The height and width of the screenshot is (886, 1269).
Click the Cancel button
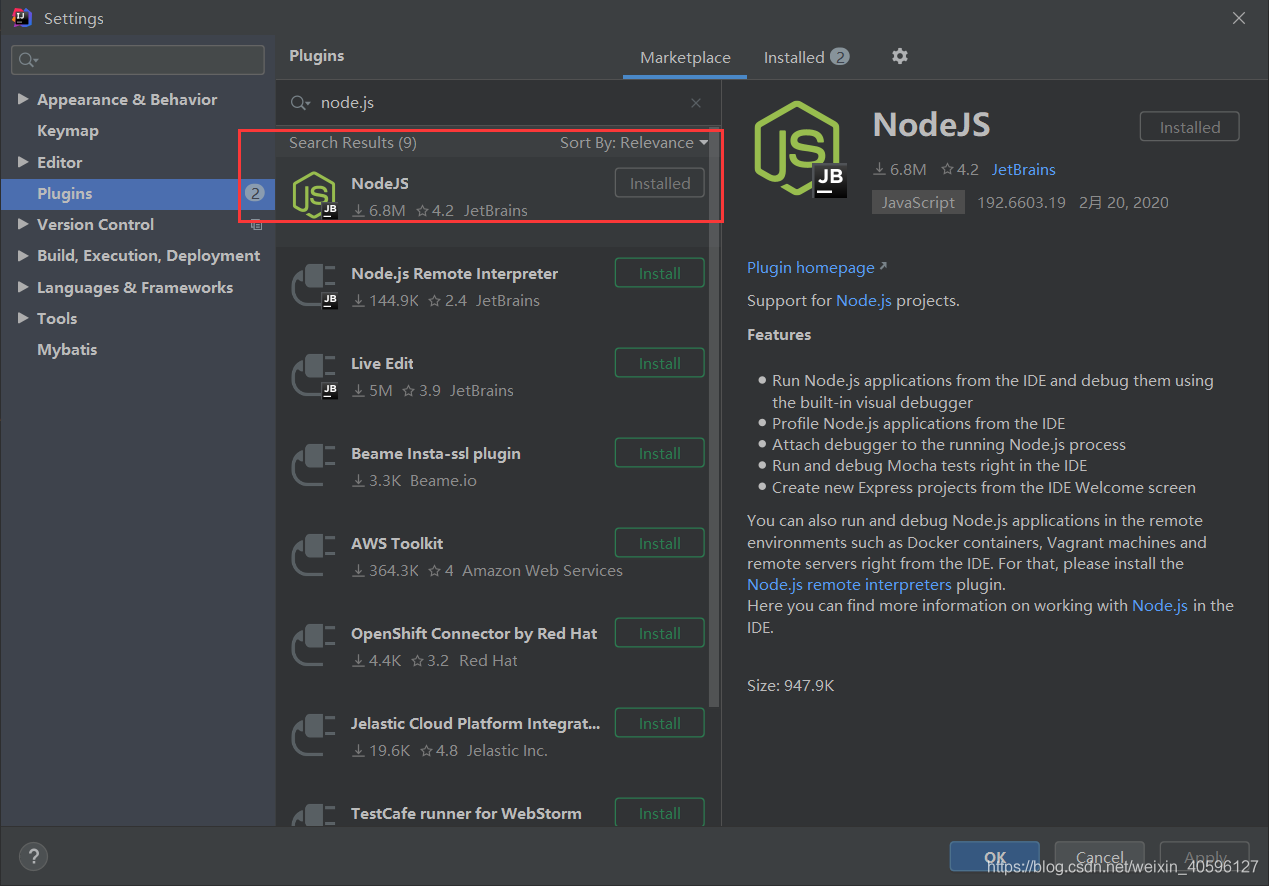(x=1100, y=857)
